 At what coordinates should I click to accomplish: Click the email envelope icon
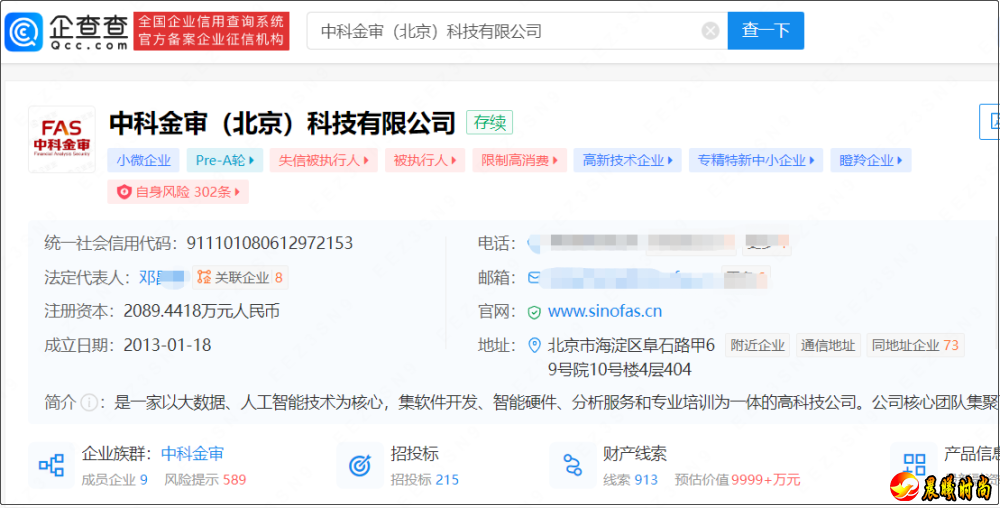(x=534, y=278)
